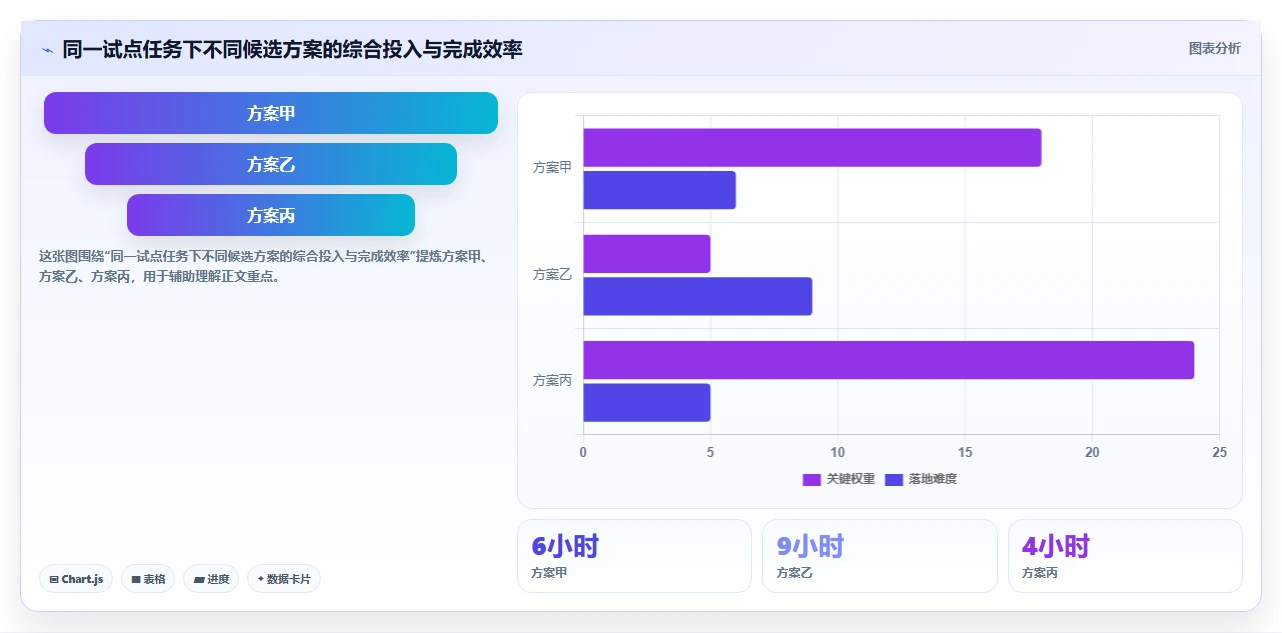Image resolution: width=1282 pixels, height=633 pixels.
Task: Click the x-axis tick value 20
Action: (1092, 452)
